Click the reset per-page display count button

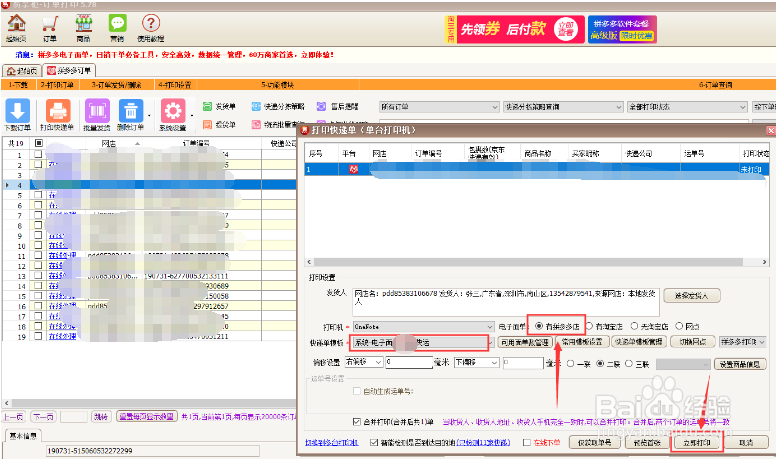click(x=146, y=416)
